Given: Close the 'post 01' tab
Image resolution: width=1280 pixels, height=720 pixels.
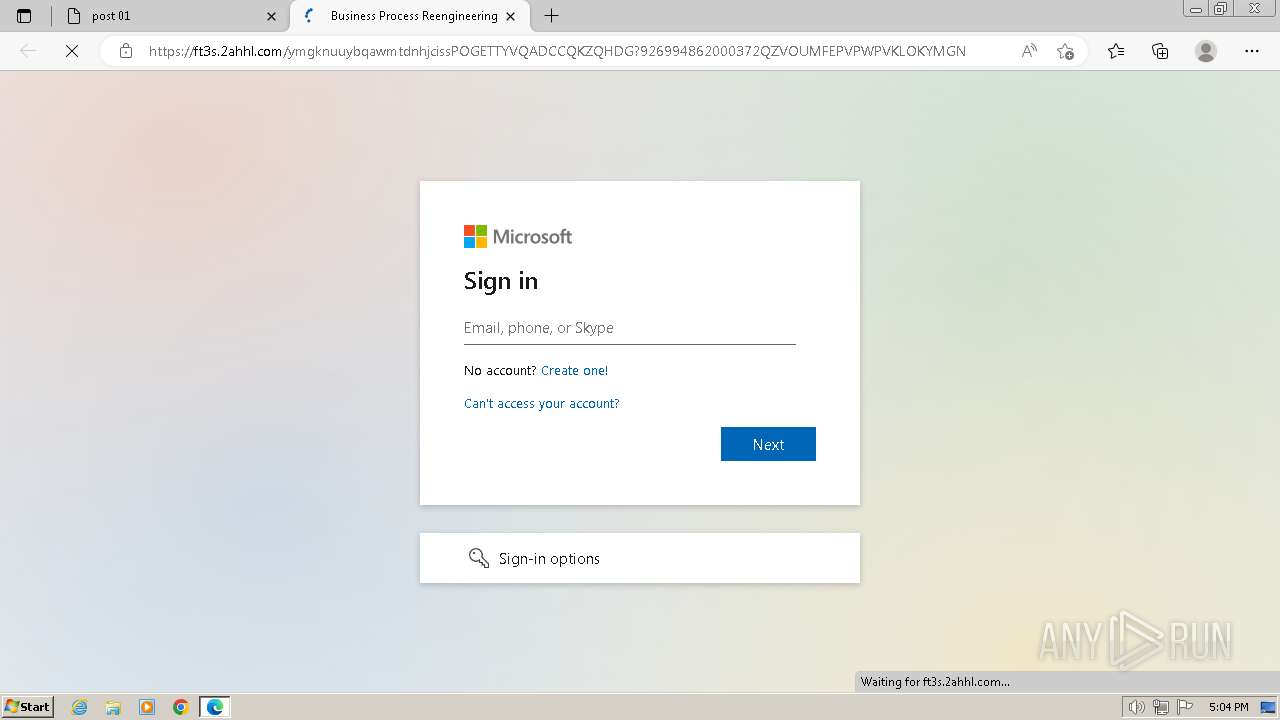Looking at the screenshot, I should pyautogui.click(x=271, y=16).
